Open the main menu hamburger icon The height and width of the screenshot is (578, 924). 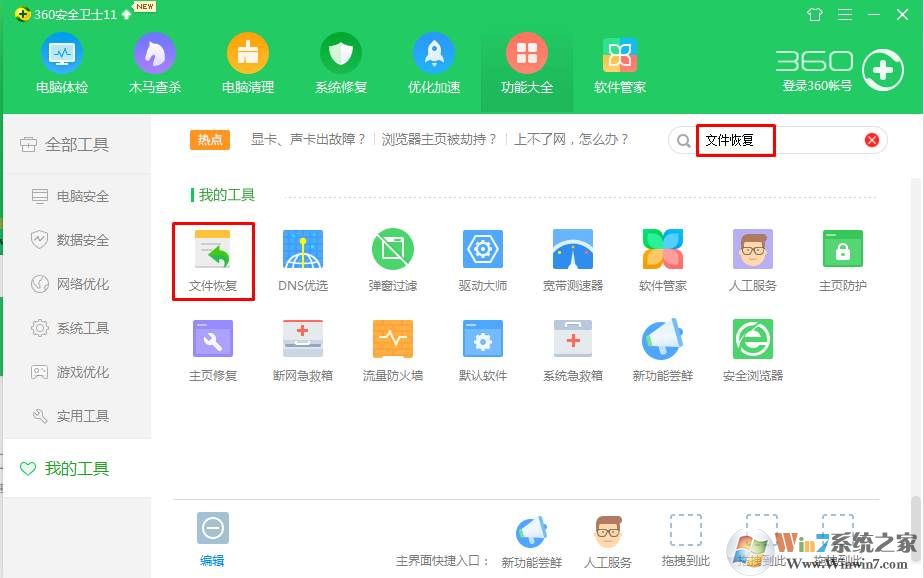pyautogui.click(x=844, y=14)
